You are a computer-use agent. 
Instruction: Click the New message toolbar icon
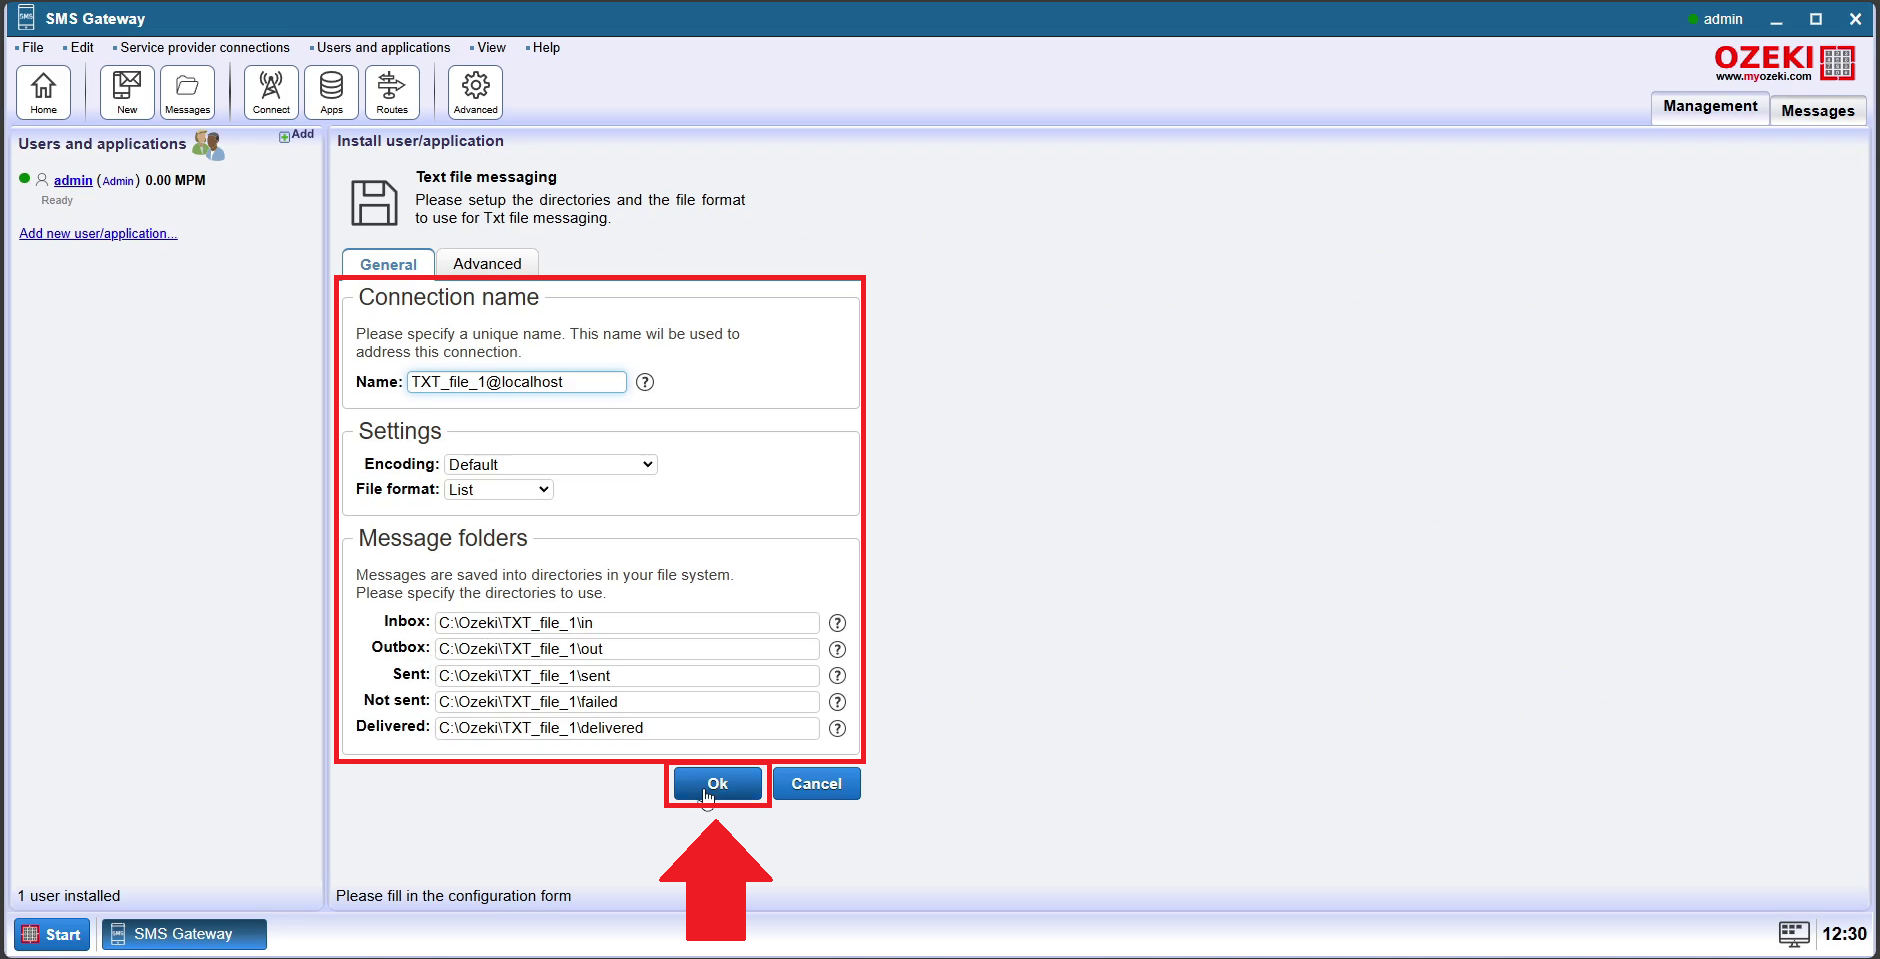coord(127,92)
